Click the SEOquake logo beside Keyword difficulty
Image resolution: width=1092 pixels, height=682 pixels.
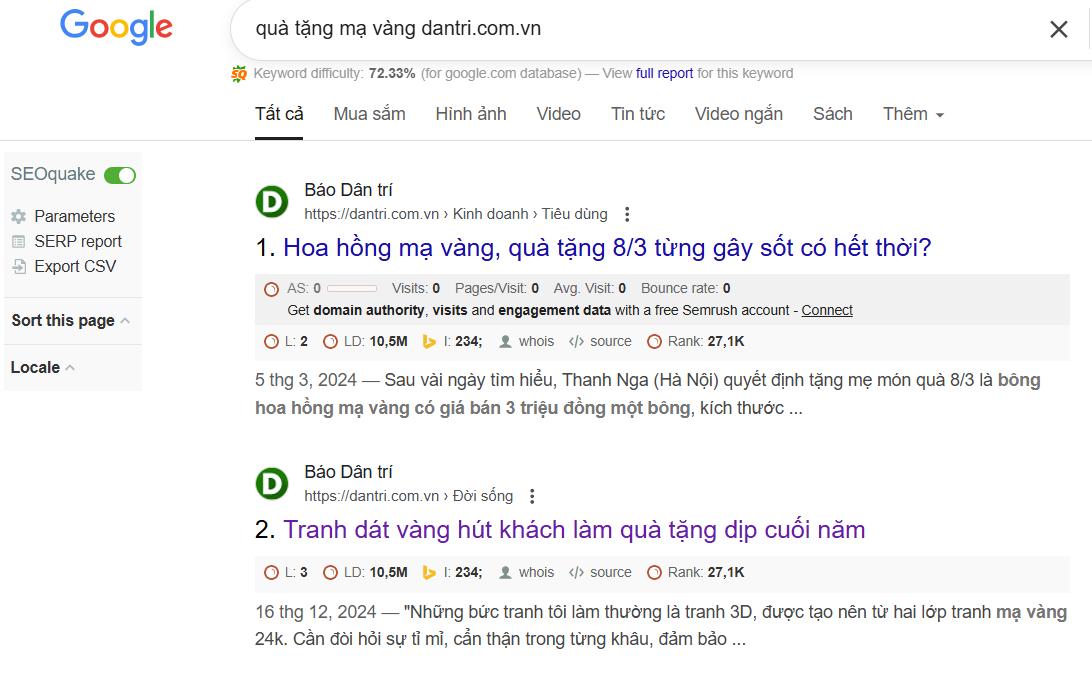tap(239, 73)
